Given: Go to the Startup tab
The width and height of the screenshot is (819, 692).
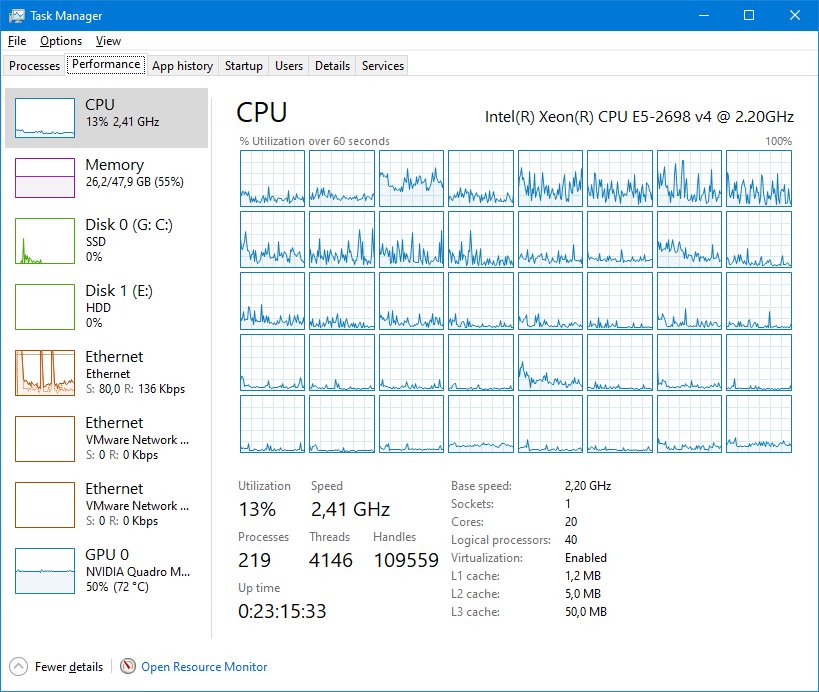Looking at the screenshot, I should click(x=244, y=66).
